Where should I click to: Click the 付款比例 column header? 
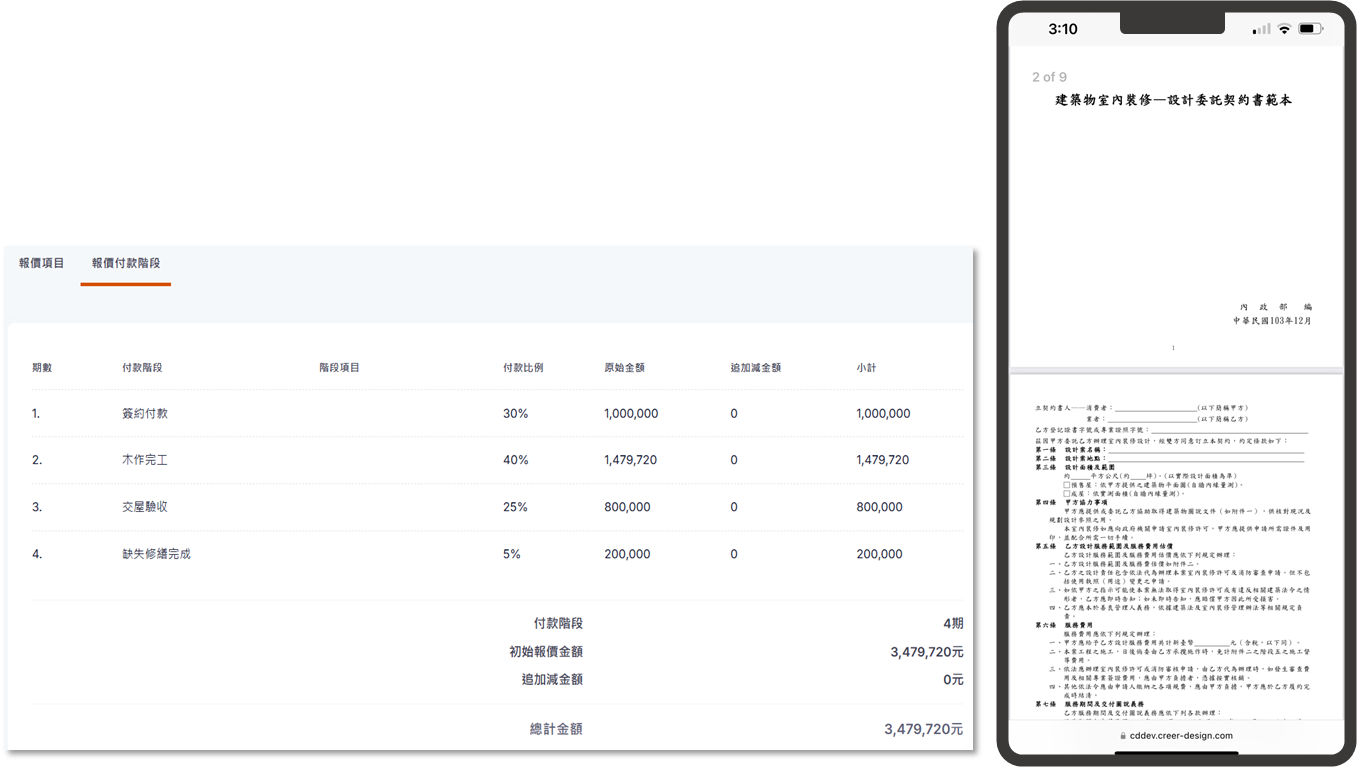tap(523, 368)
